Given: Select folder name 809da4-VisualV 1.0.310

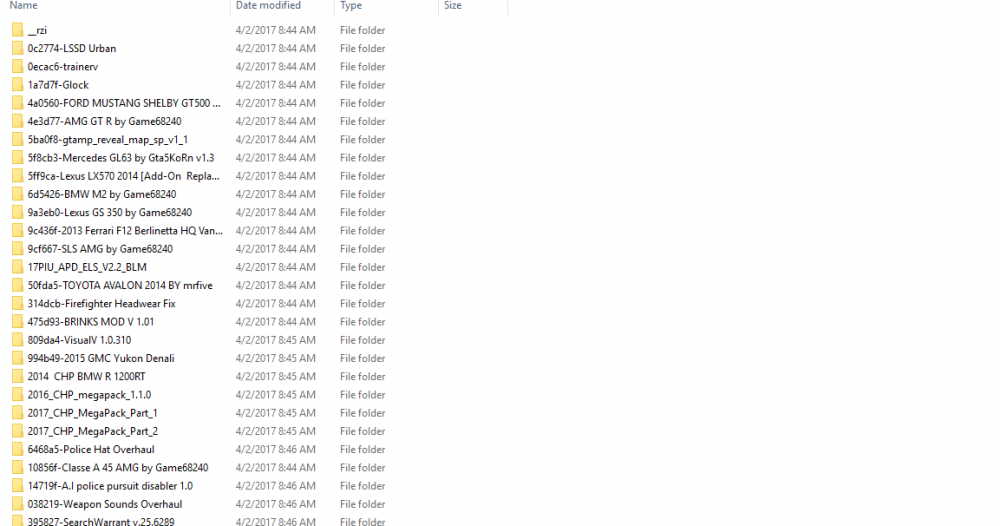Looking at the screenshot, I should tap(79, 340).
